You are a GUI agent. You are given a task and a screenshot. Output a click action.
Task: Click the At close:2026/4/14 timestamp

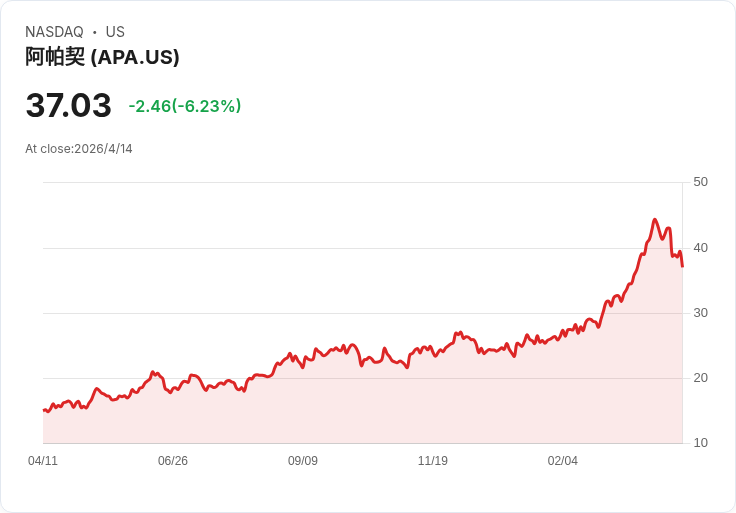tap(79, 149)
